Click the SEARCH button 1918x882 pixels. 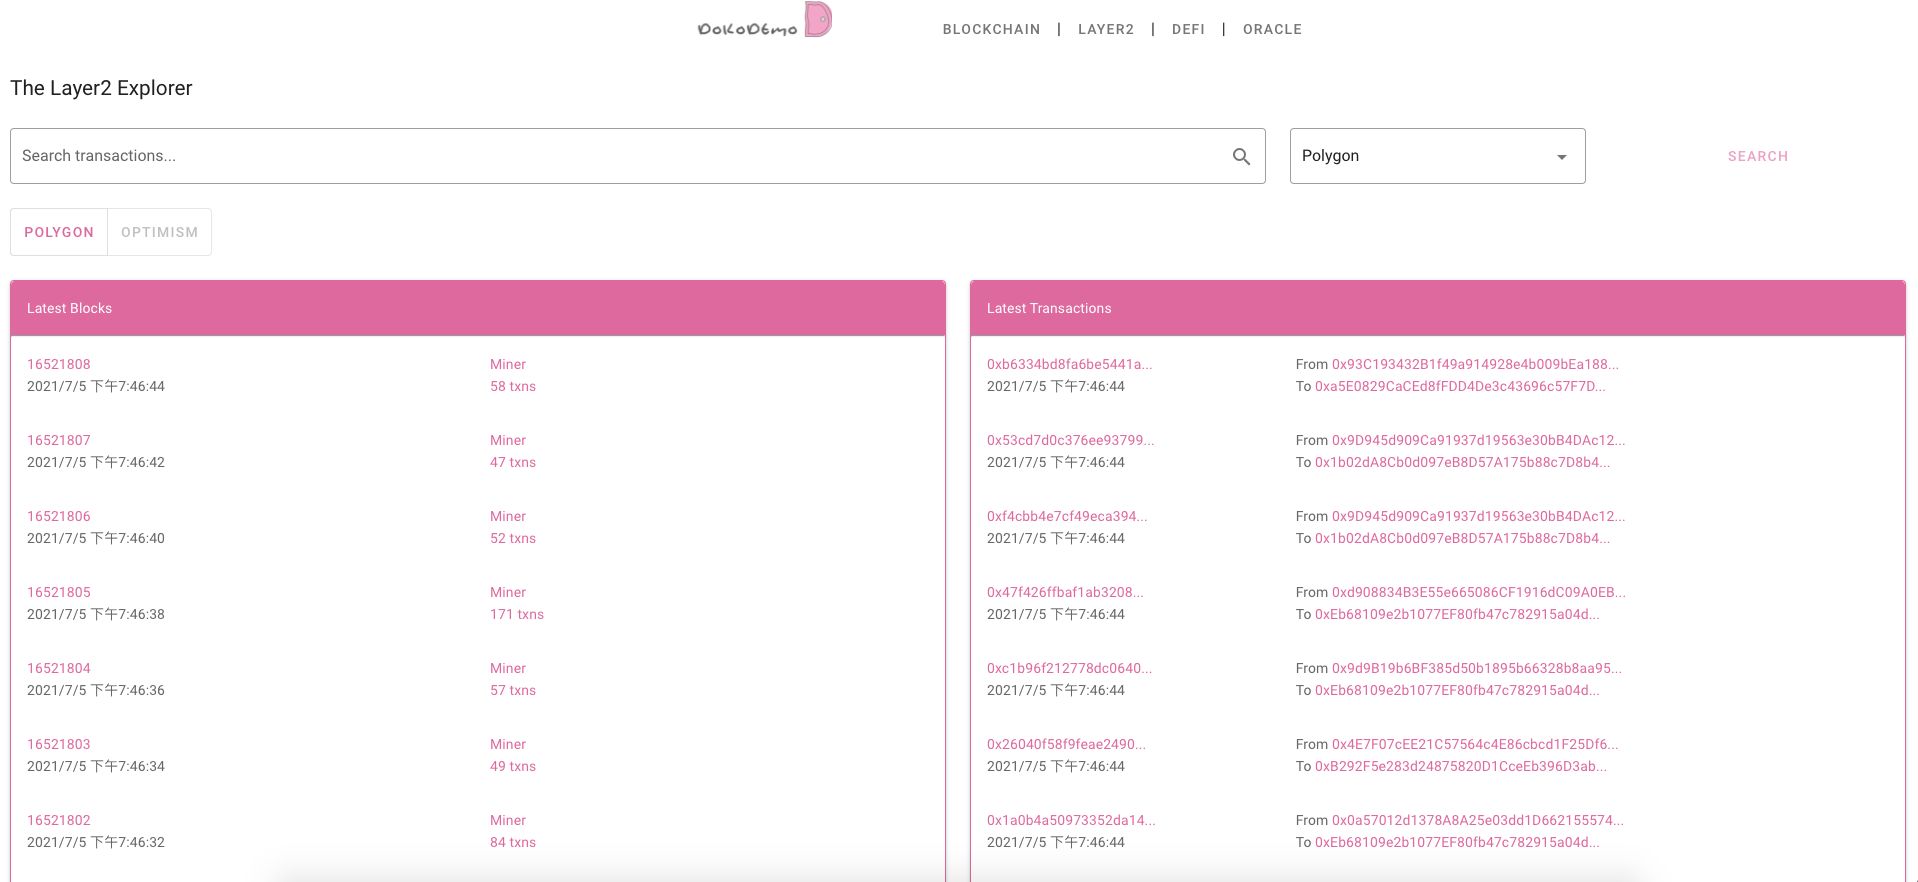pyautogui.click(x=1758, y=156)
